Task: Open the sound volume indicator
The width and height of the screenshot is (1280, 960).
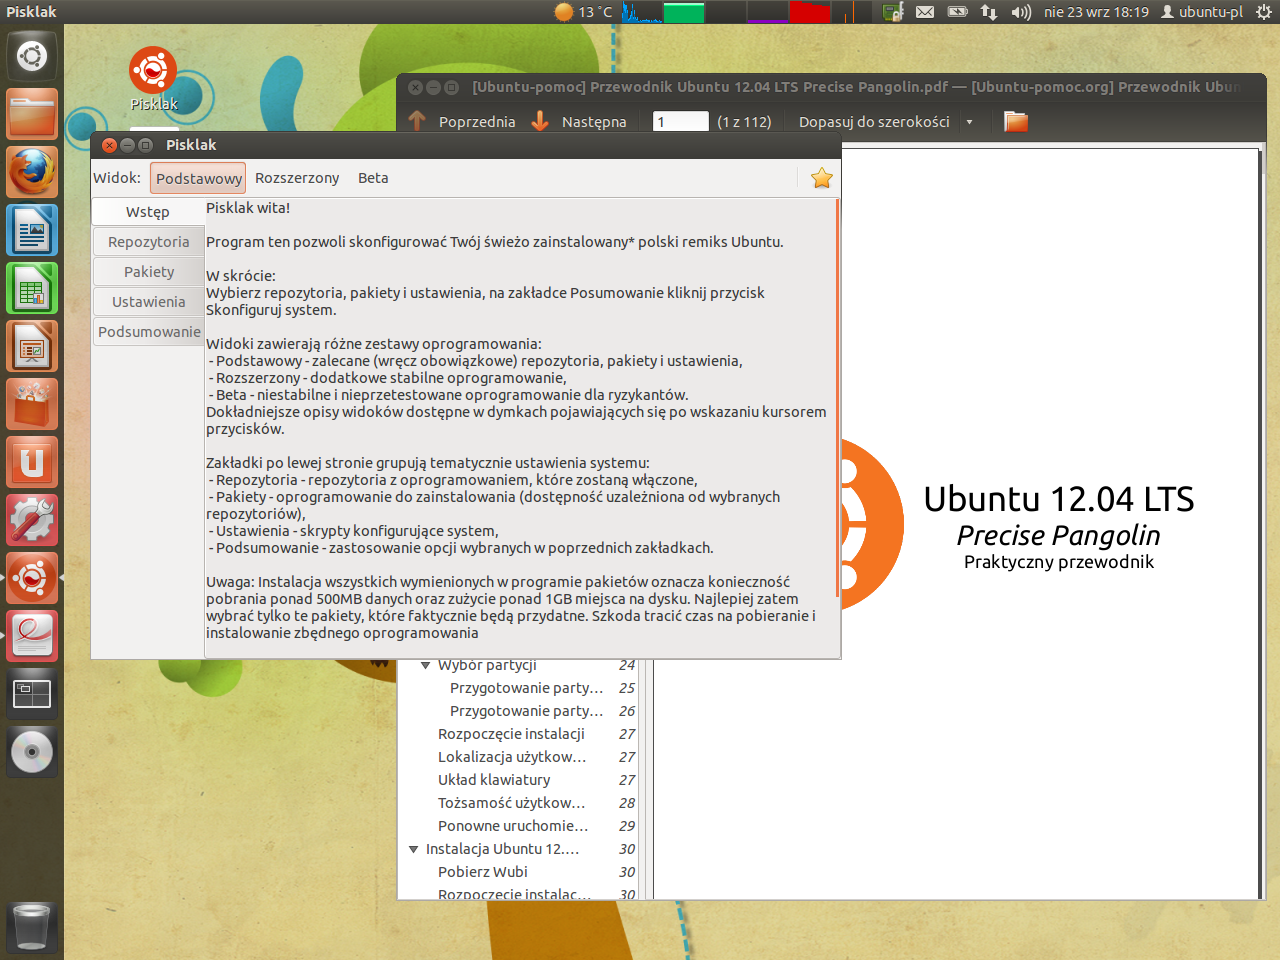Action: click(x=1021, y=12)
